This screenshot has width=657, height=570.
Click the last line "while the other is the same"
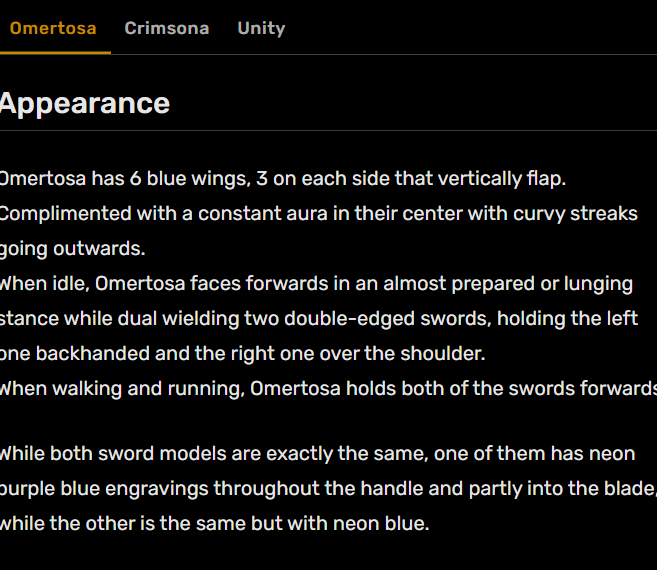click(x=214, y=523)
